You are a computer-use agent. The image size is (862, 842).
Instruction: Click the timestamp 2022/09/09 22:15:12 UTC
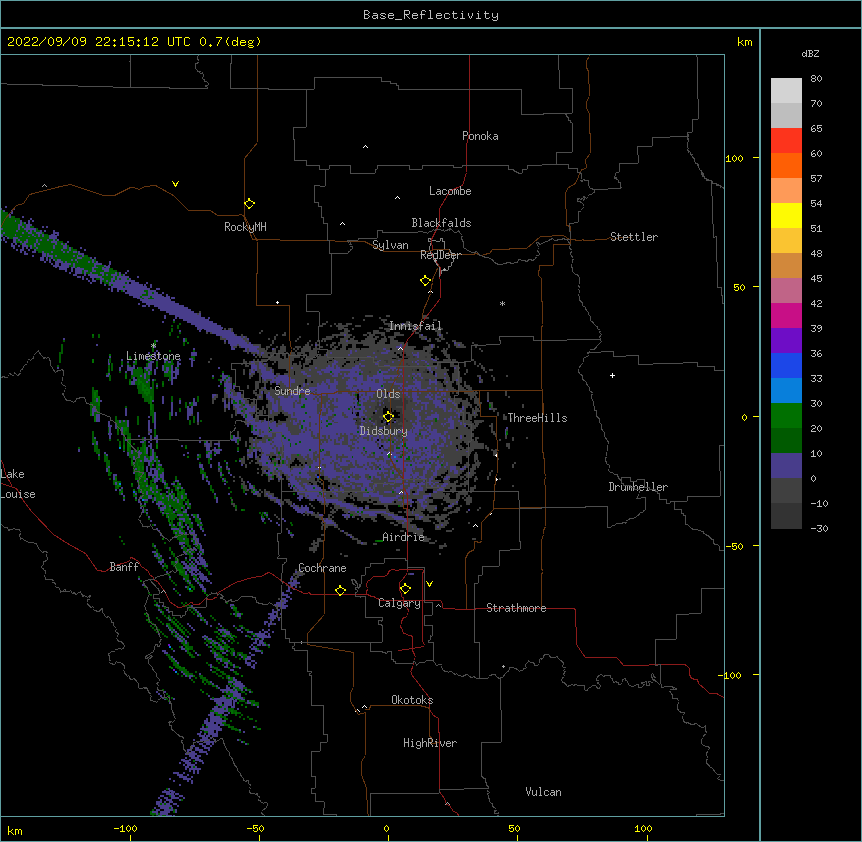[99, 41]
